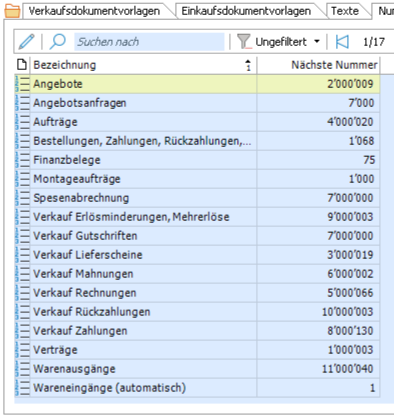
Task: Click the pencil edit icon
Action: pos(27,42)
